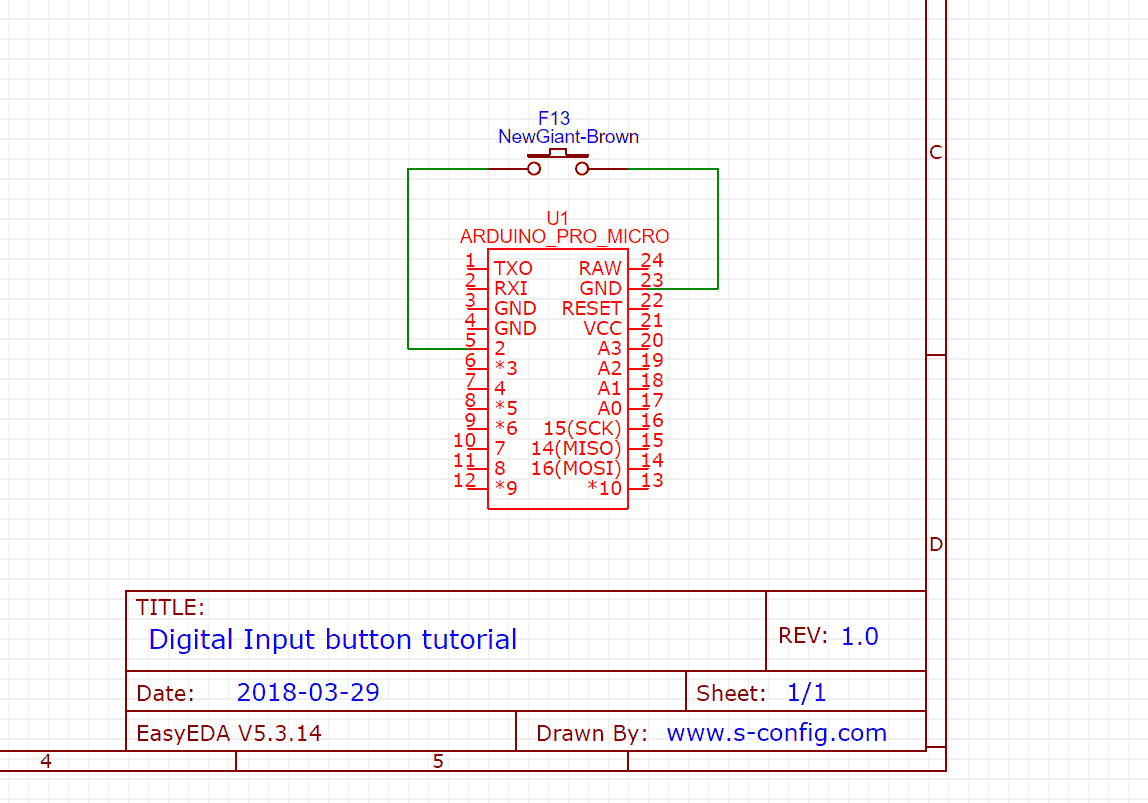Click the F13 designator label

coord(554,119)
